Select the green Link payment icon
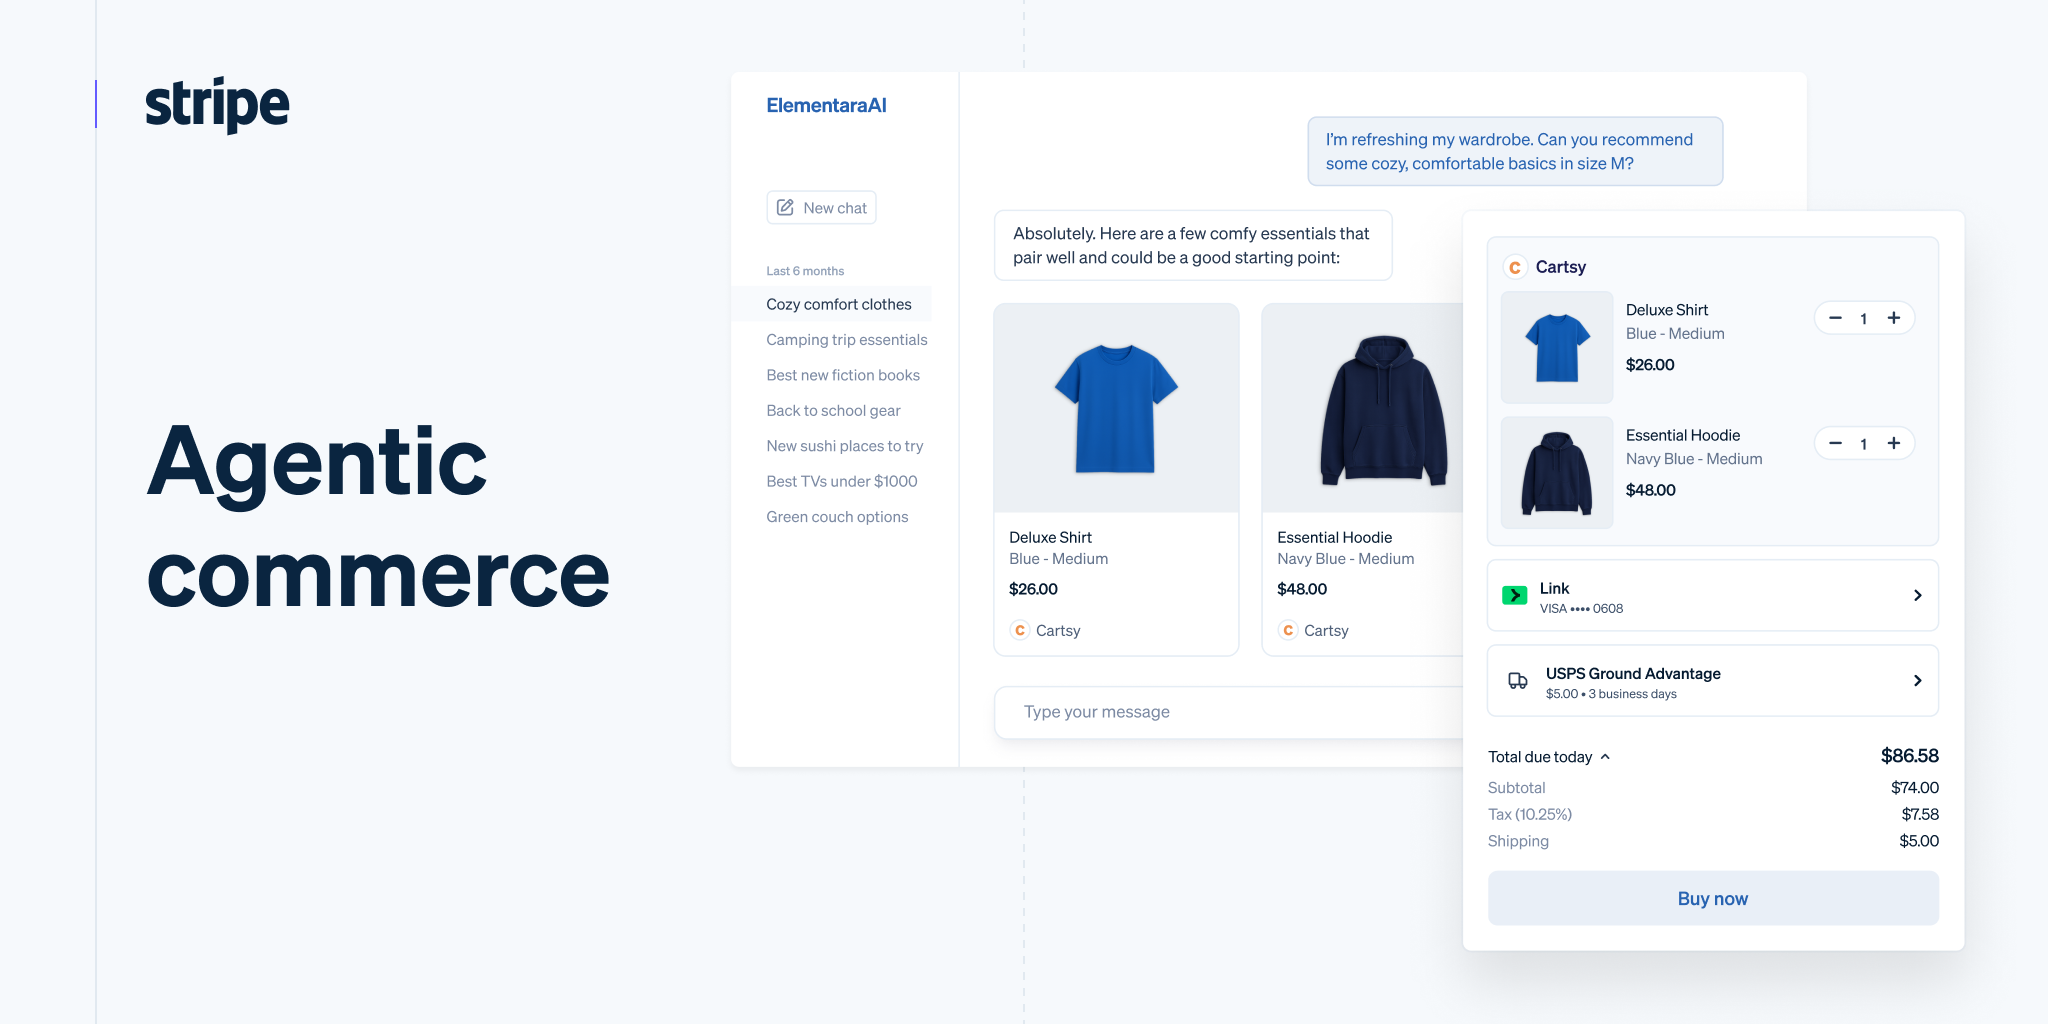Image resolution: width=2048 pixels, height=1024 pixels. point(1516,595)
